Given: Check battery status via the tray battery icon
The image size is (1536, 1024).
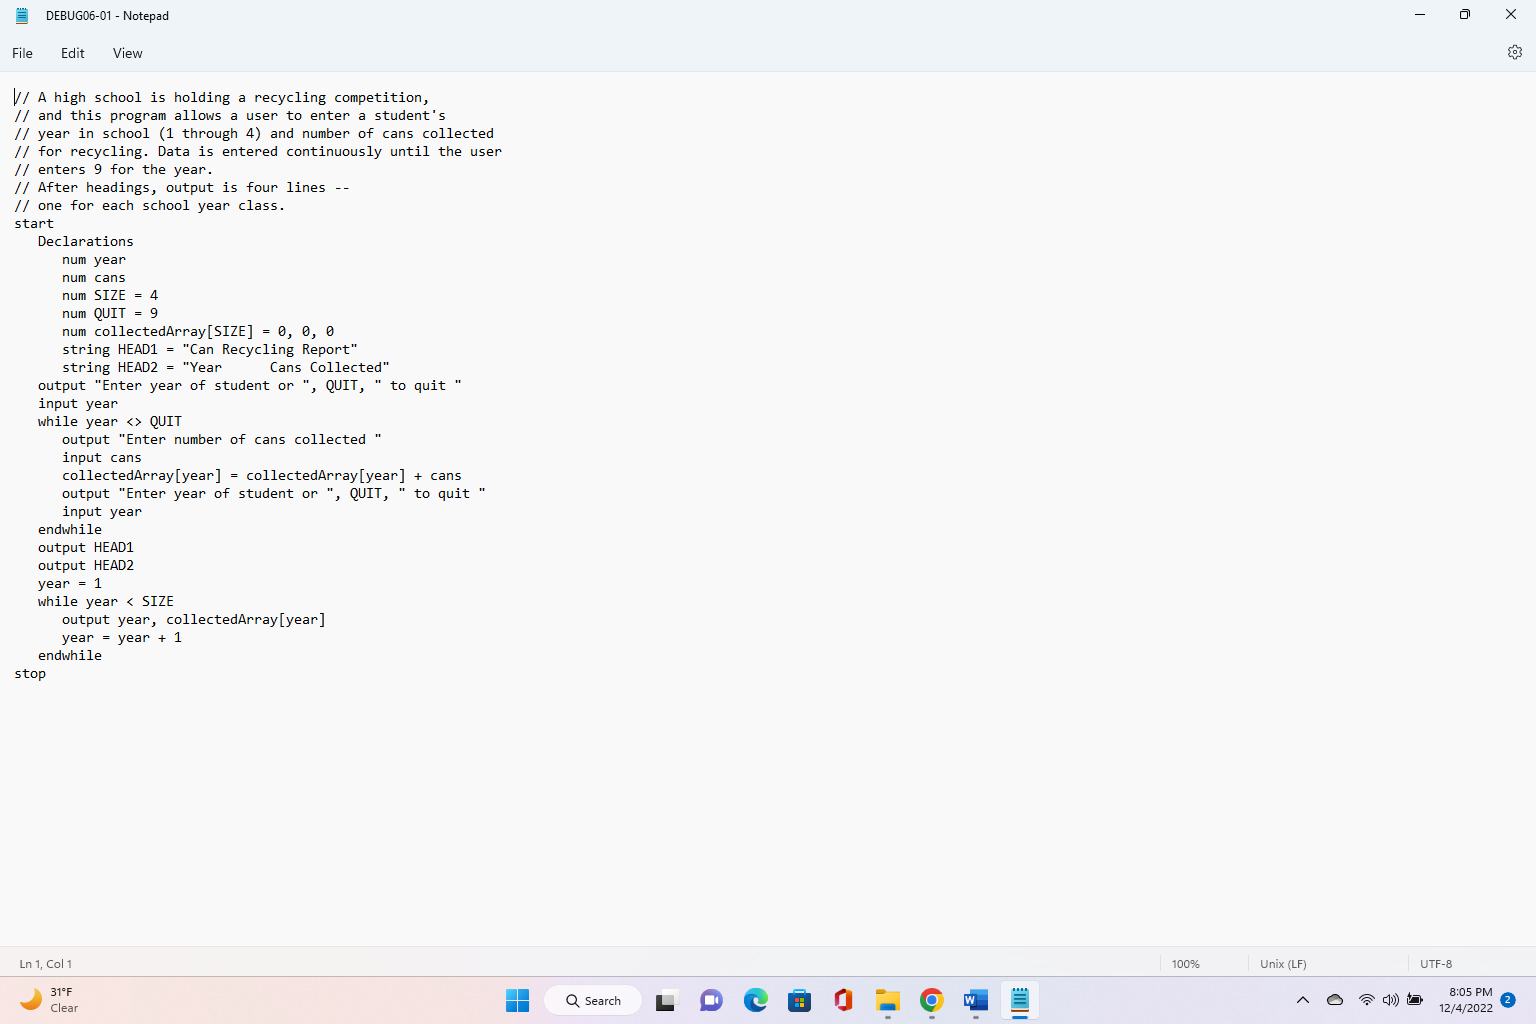Looking at the screenshot, I should click(x=1415, y=1000).
